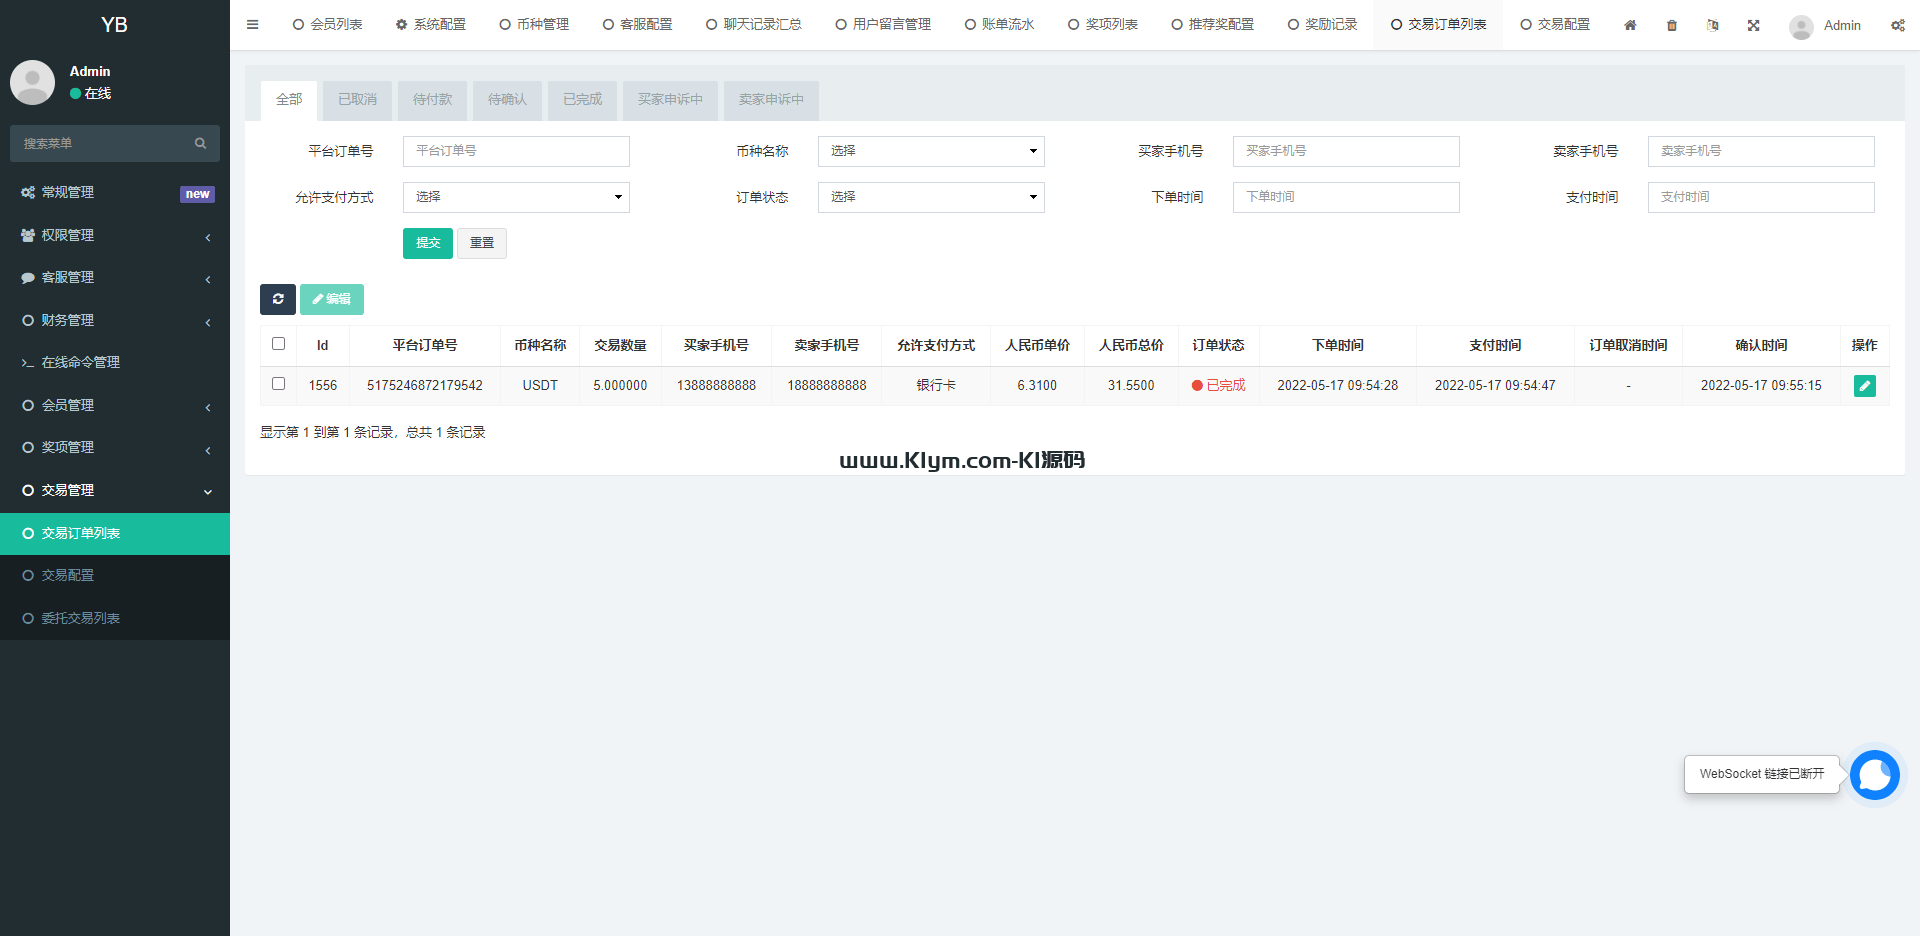
Task: Open the 币种名称 dropdown
Action: pyautogui.click(x=931, y=151)
